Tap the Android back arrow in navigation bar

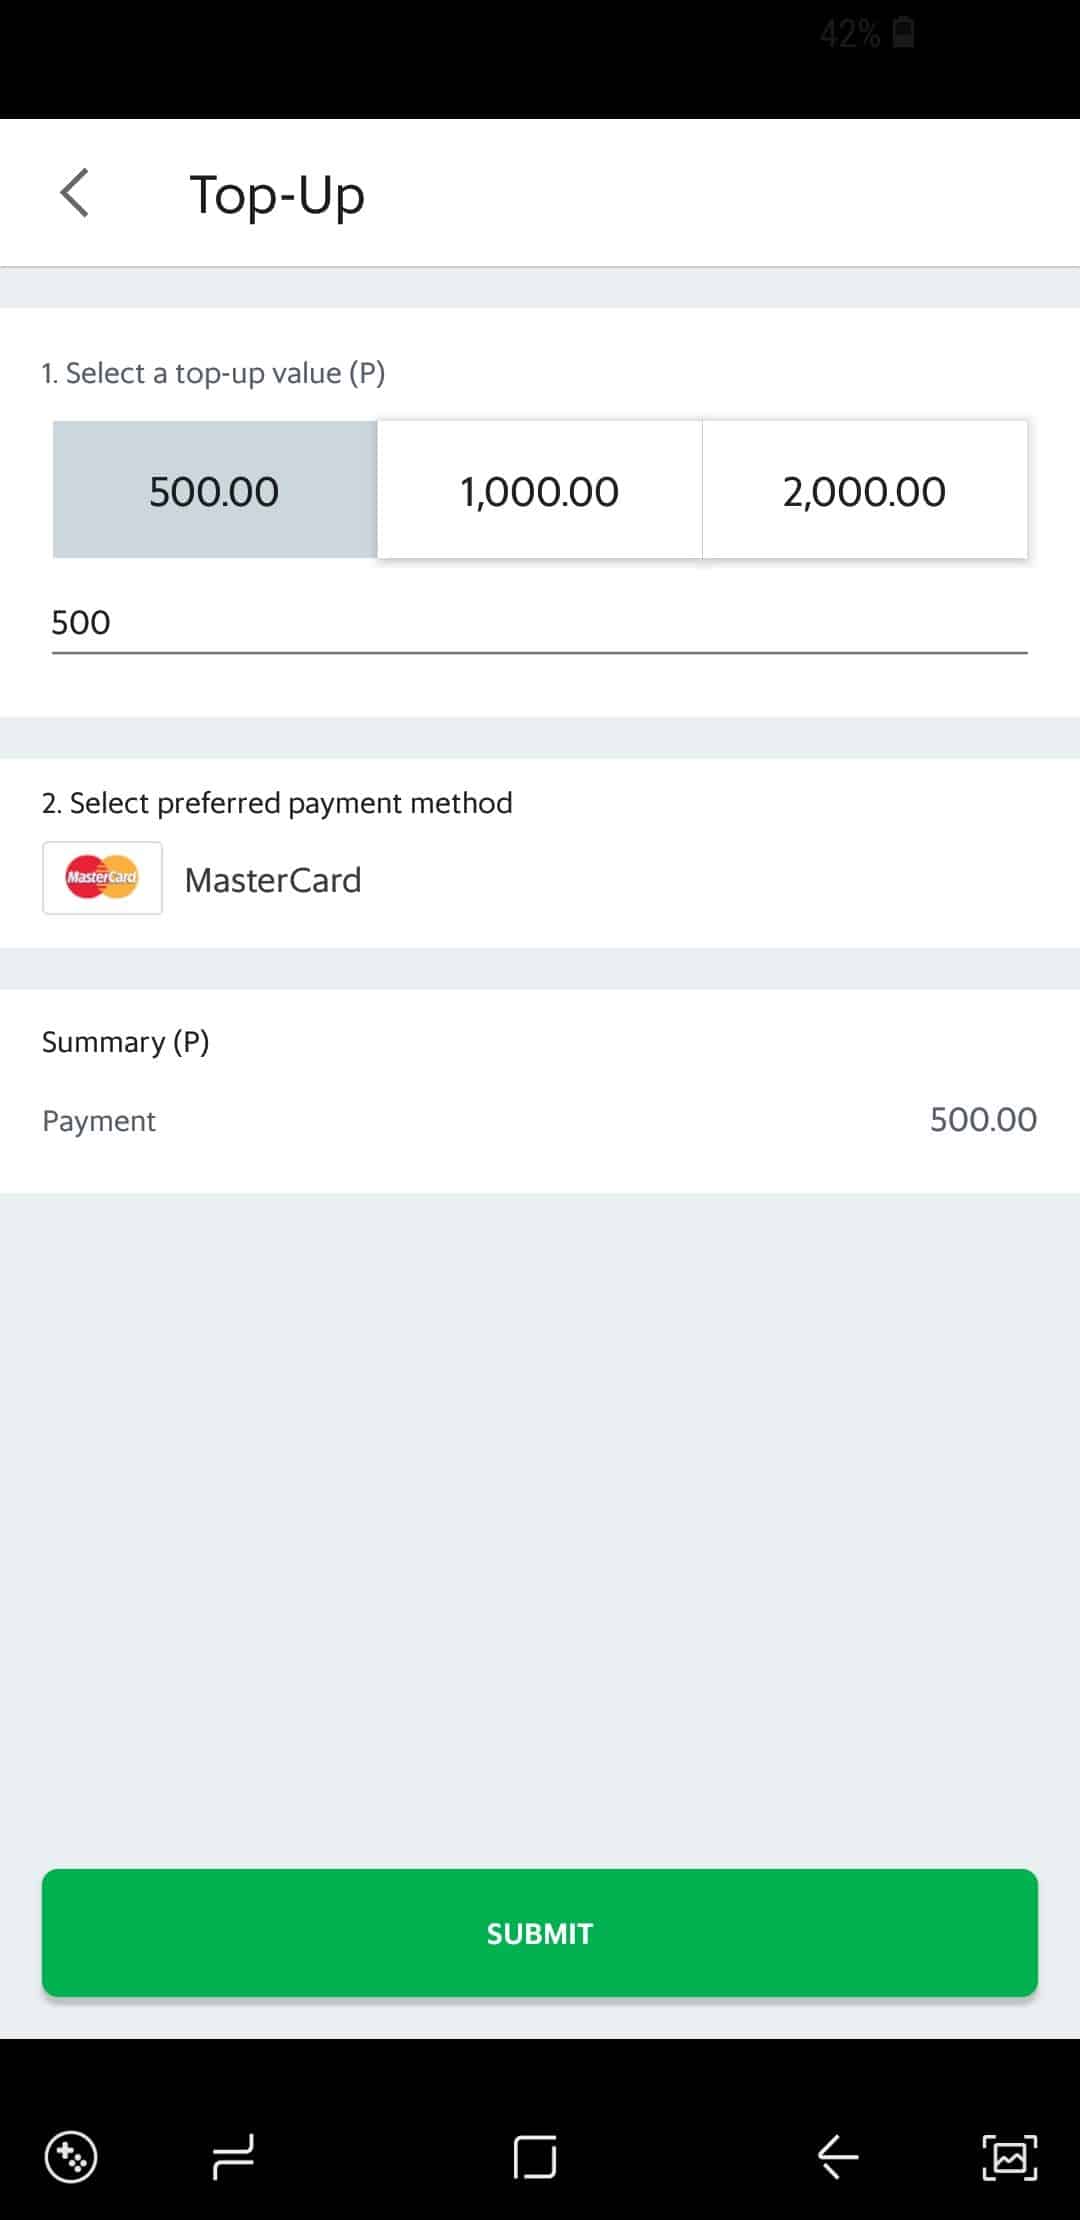pyautogui.click(x=838, y=2156)
